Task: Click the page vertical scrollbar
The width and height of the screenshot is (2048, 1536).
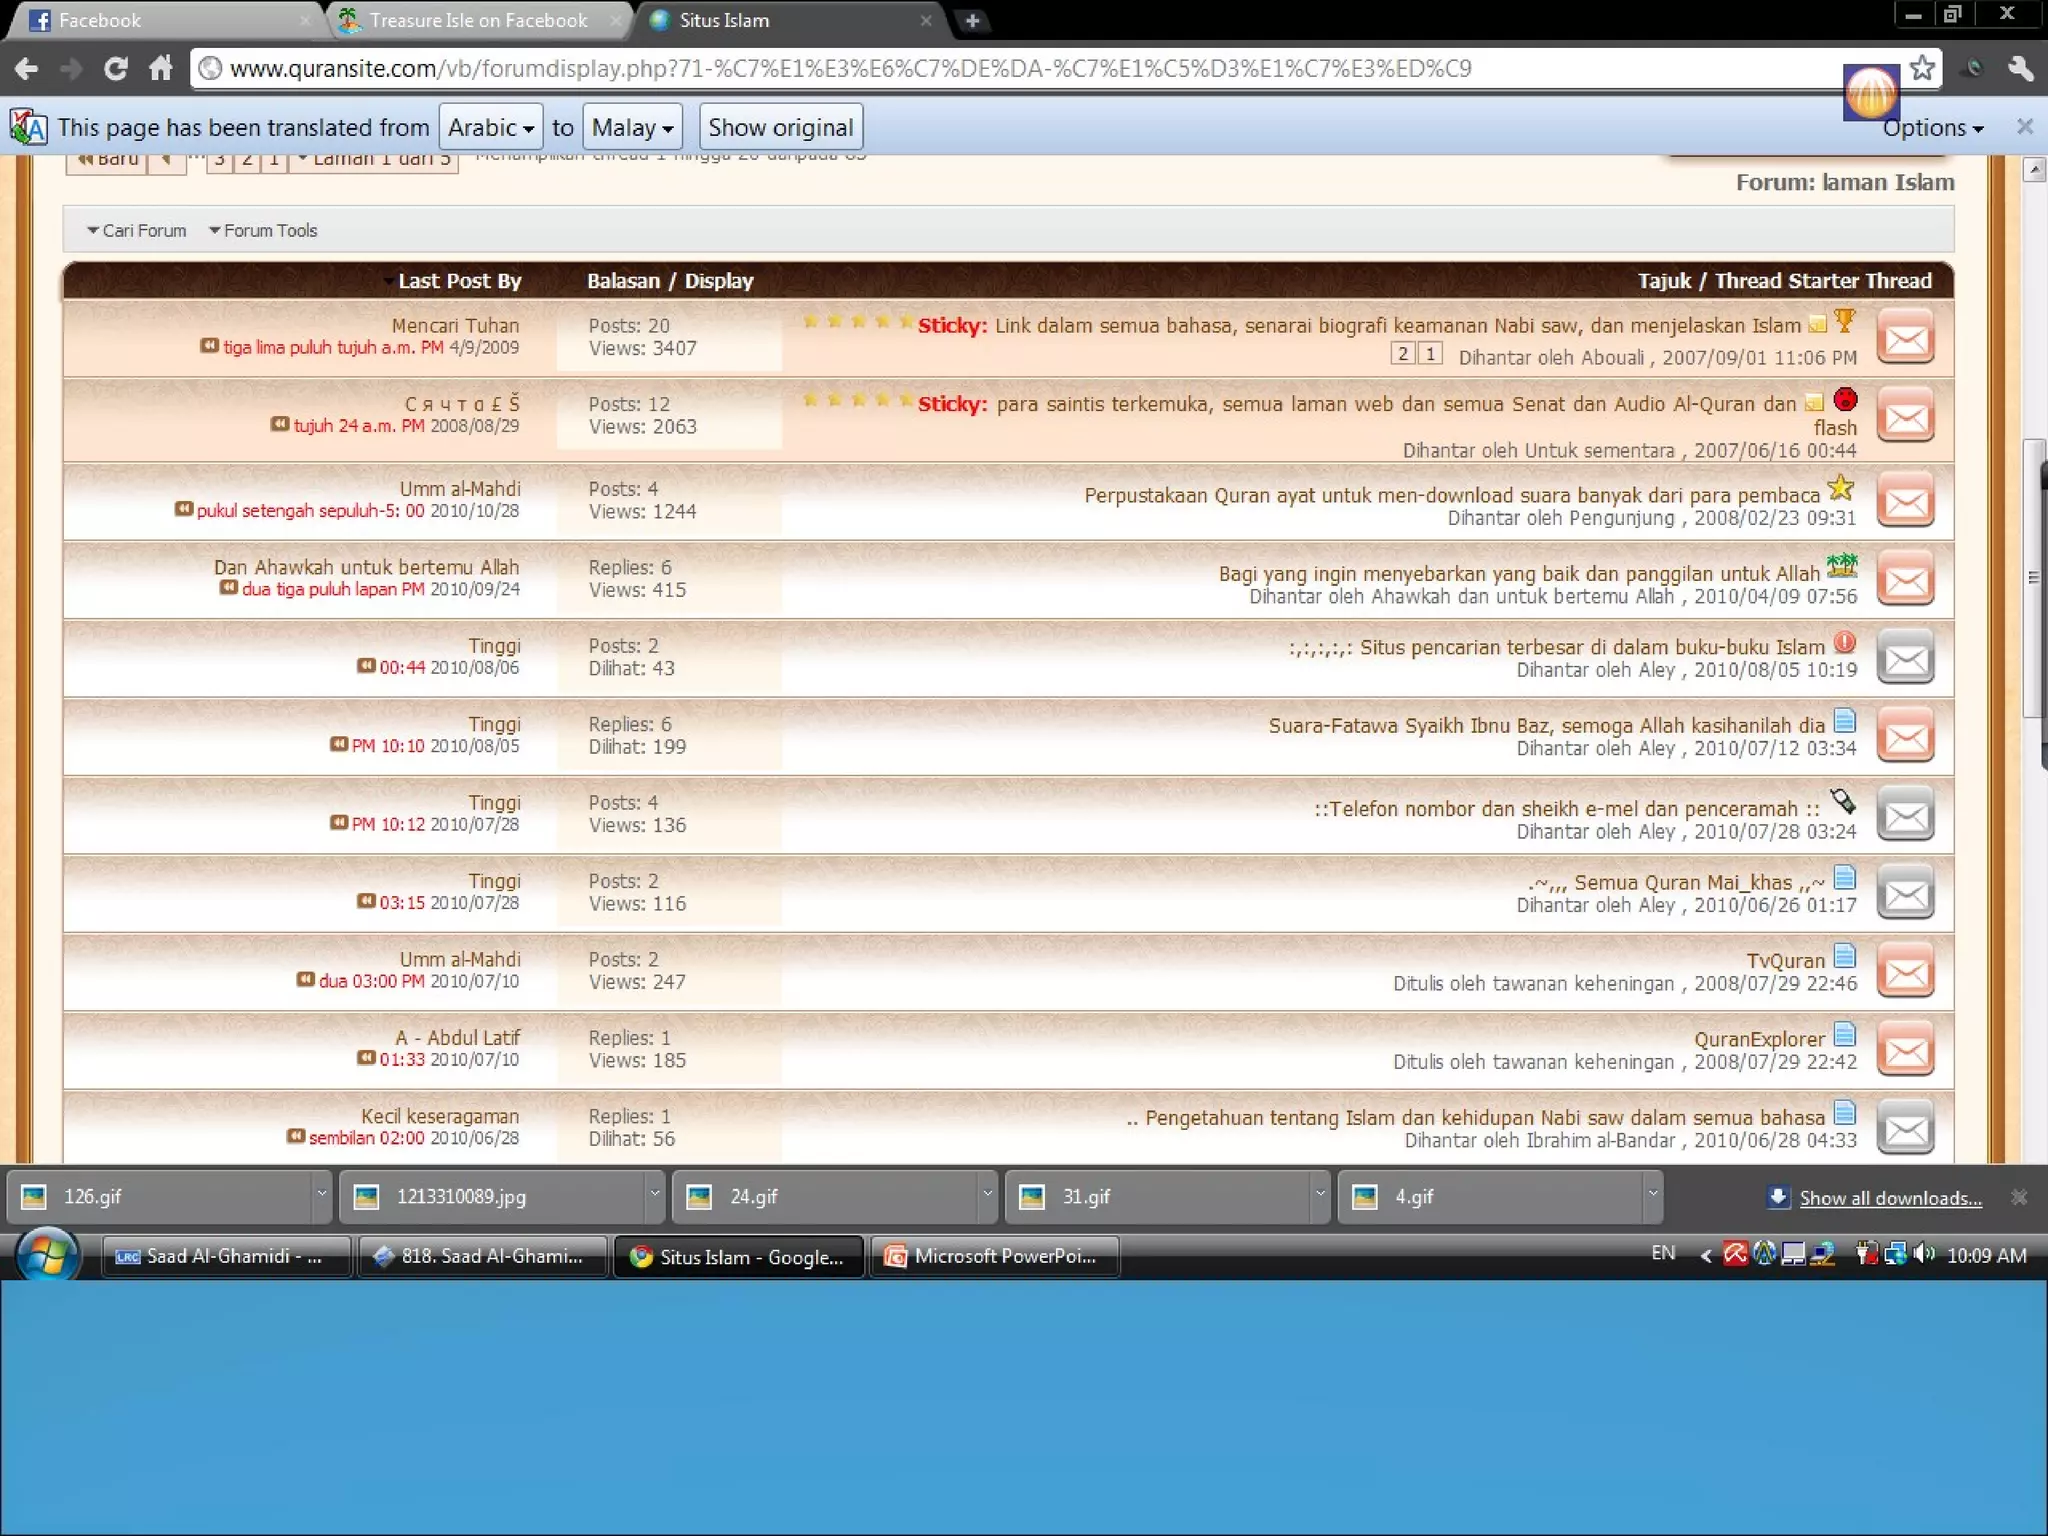Action: coord(2033,577)
